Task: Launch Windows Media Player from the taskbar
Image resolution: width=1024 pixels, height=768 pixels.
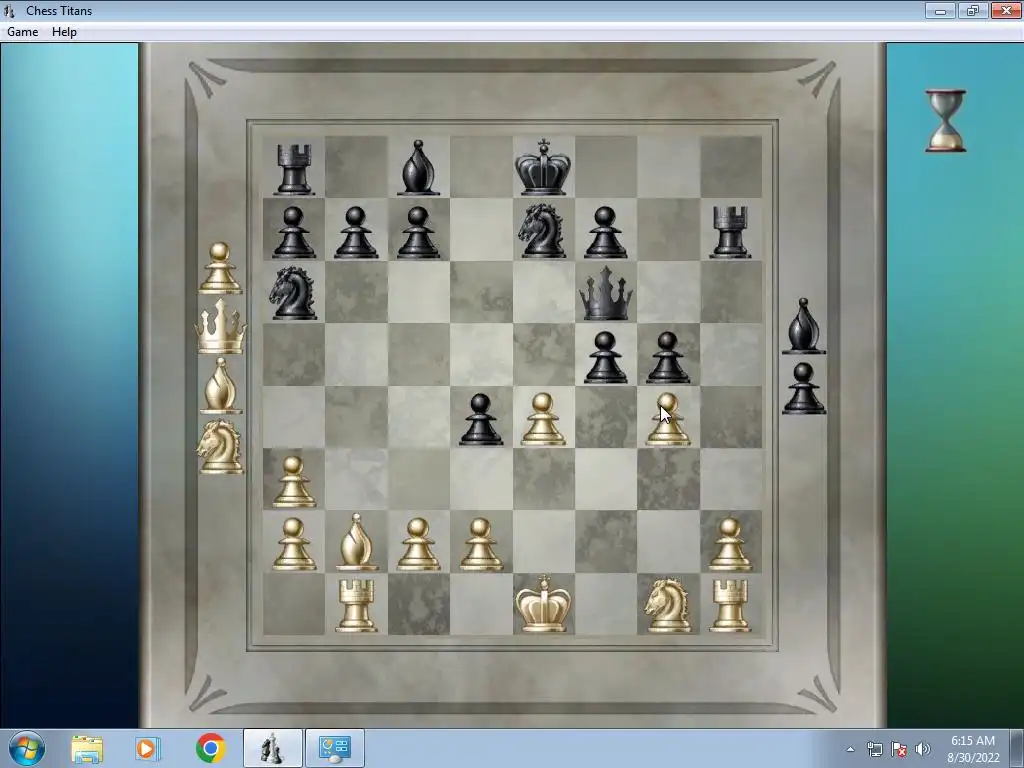Action: 148,748
